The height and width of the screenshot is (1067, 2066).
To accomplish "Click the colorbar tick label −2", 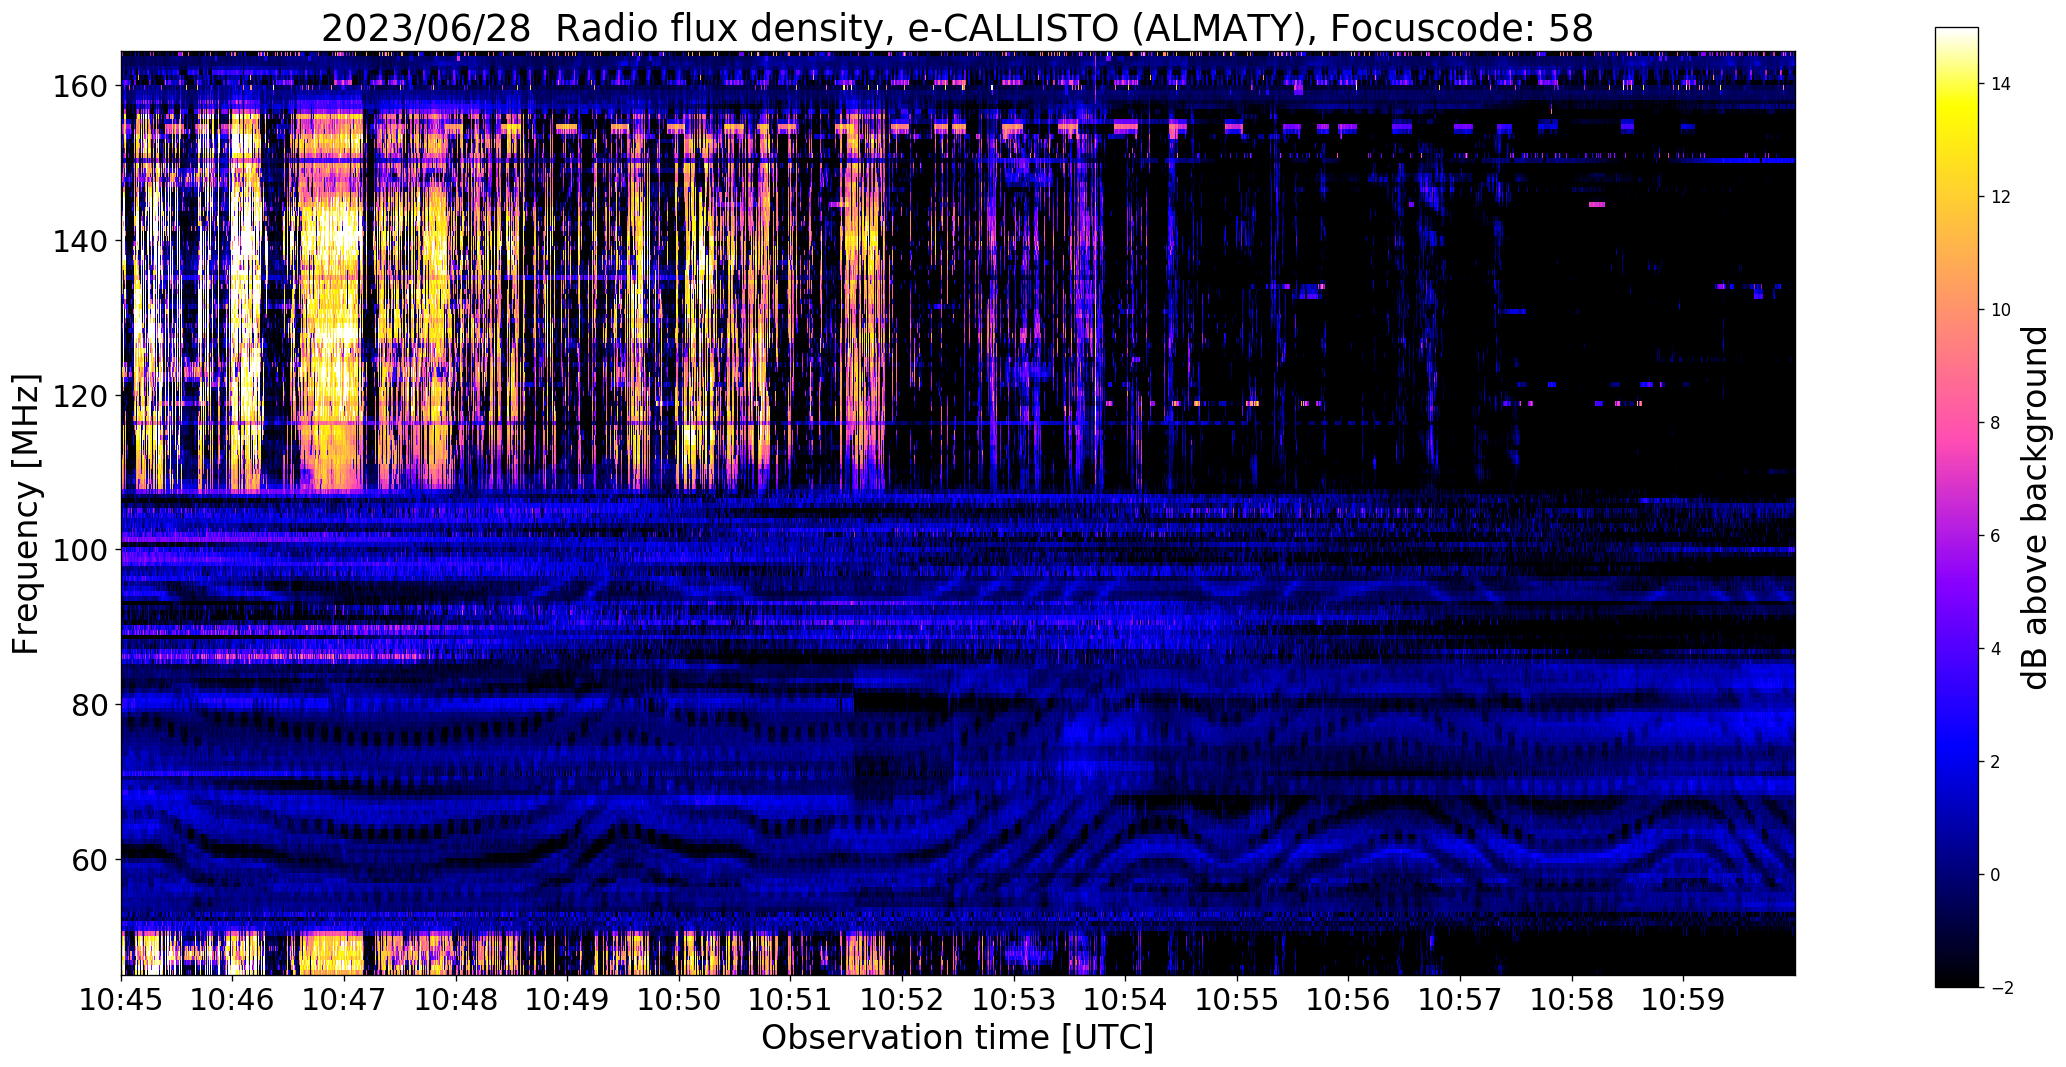I will [x=2001, y=988].
